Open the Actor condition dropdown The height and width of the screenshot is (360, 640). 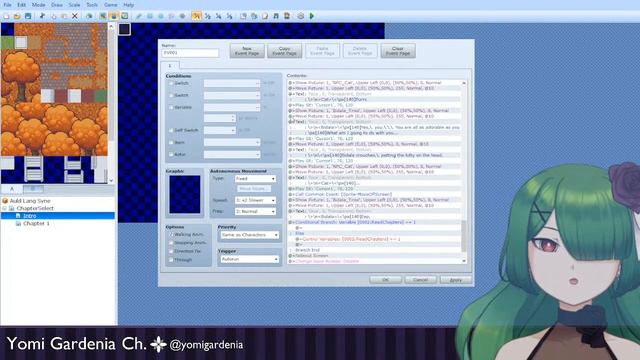(232, 155)
